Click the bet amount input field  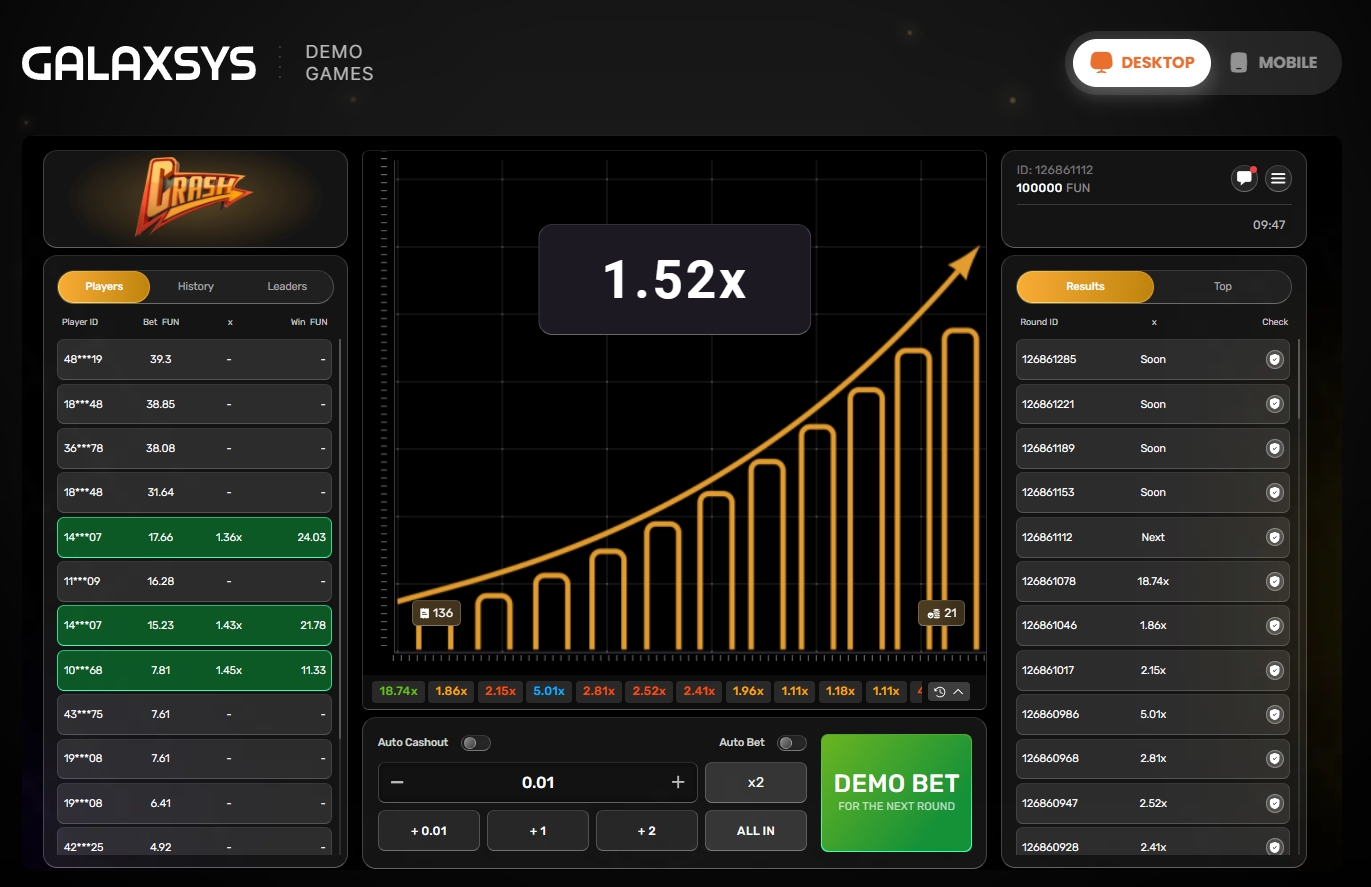(x=538, y=782)
